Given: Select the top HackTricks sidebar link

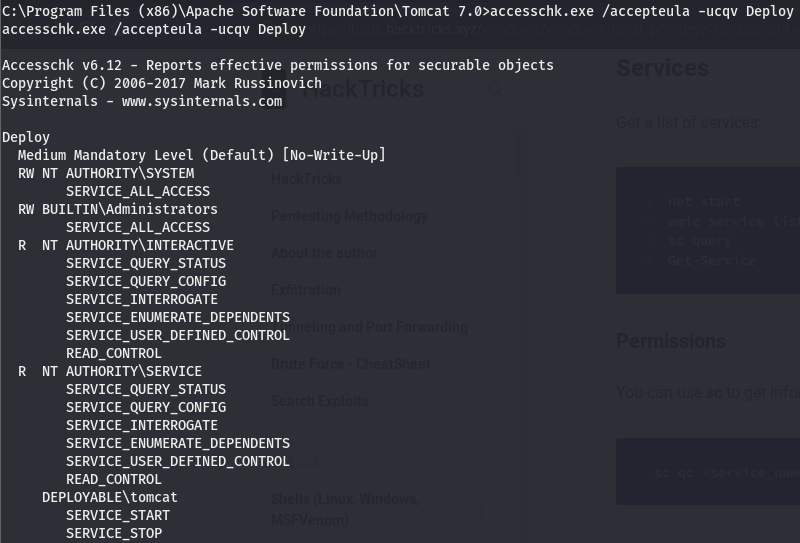Looking at the screenshot, I should coord(306,179).
